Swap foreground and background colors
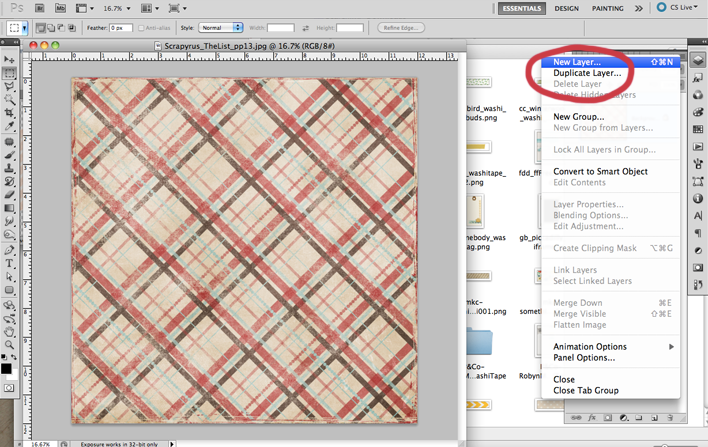The image size is (708, 447). (x=14, y=357)
